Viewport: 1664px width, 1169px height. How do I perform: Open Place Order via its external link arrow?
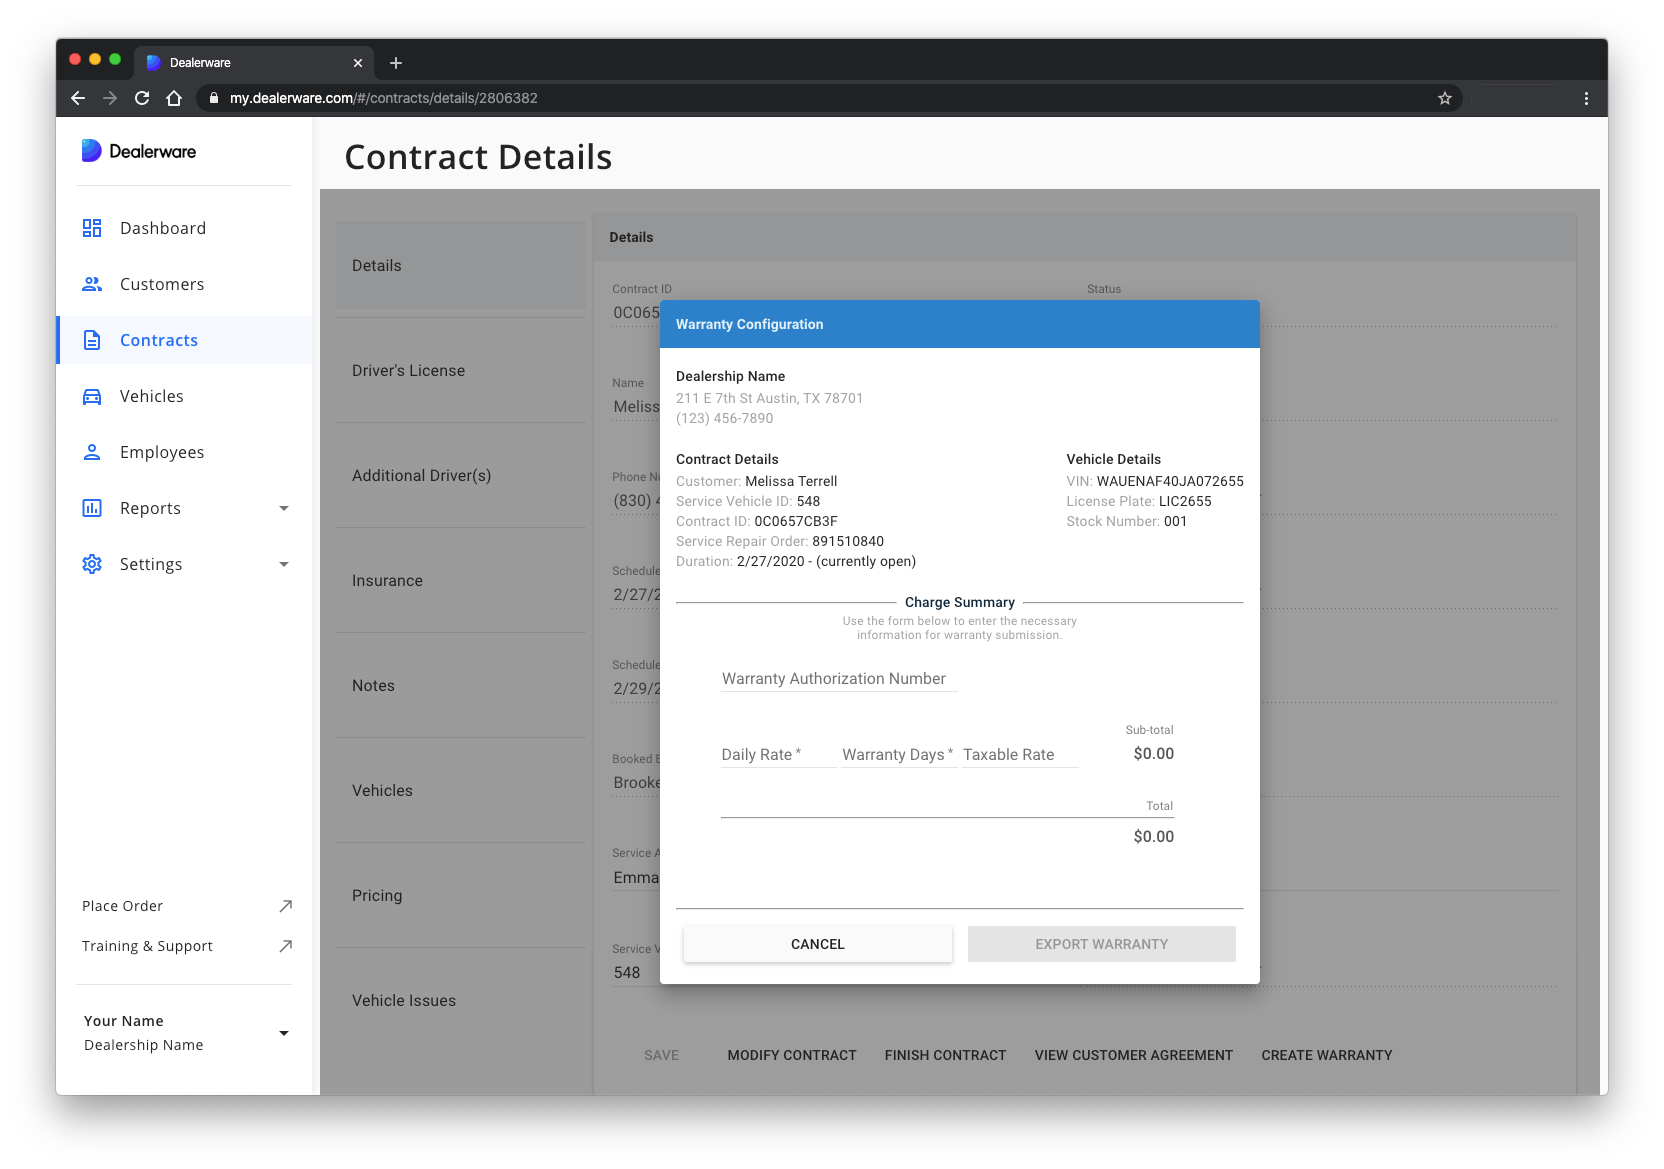pyautogui.click(x=286, y=906)
